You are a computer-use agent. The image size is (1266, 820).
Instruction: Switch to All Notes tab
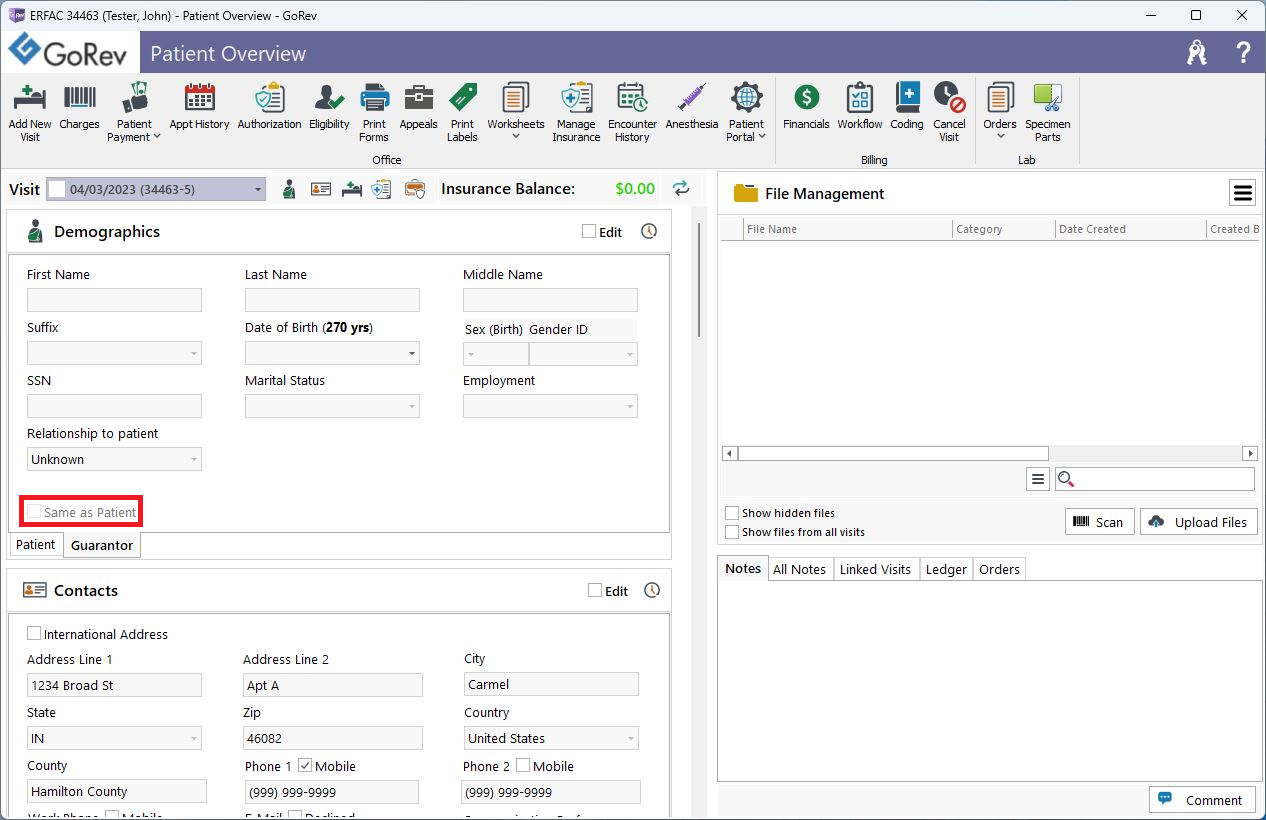pyautogui.click(x=799, y=569)
